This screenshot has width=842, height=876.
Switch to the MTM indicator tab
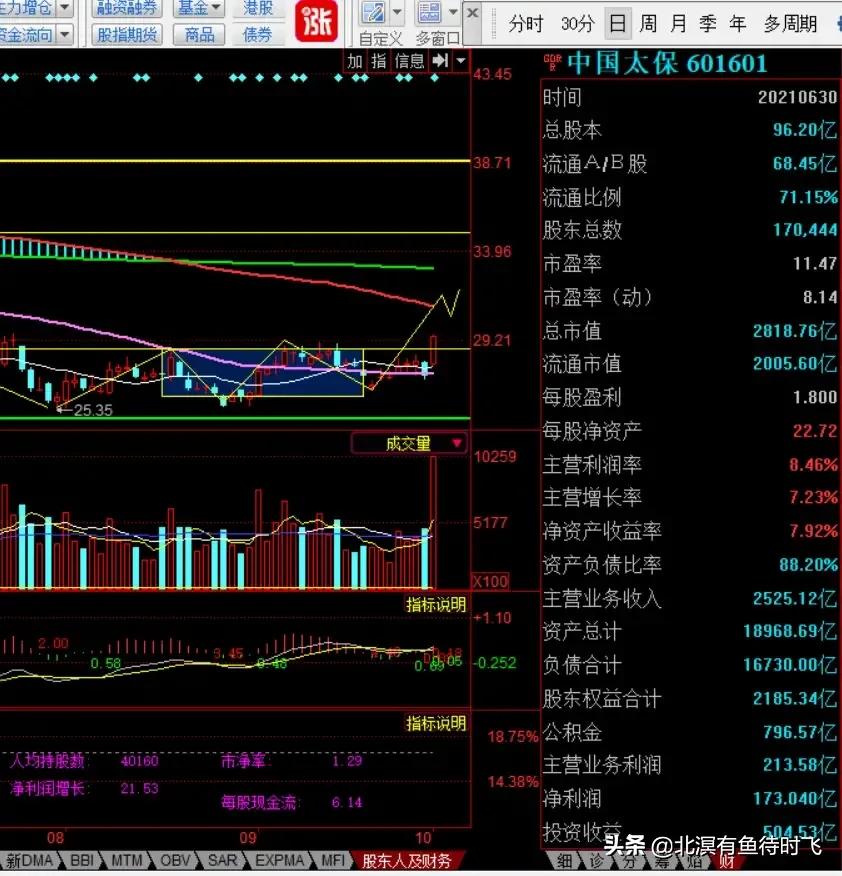click(126, 861)
